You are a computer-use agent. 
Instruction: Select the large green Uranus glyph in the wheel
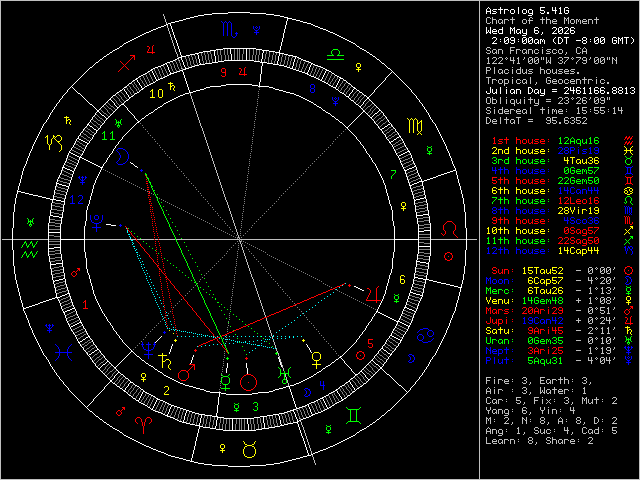tap(284, 376)
